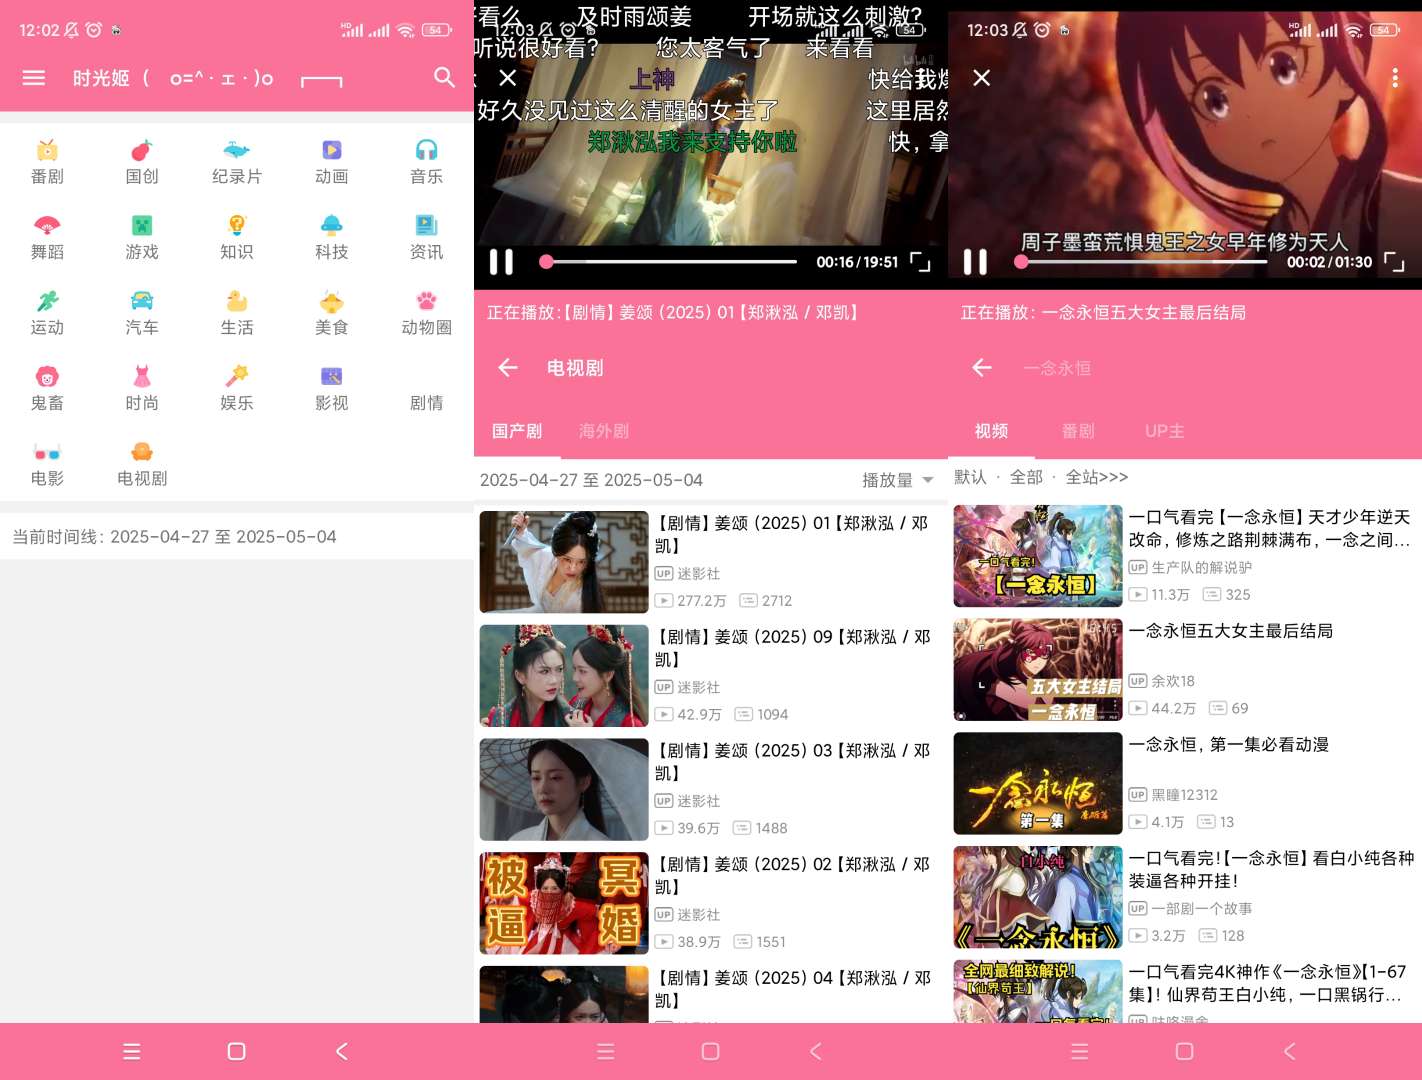The width and height of the screenshot is (1422, 1080).
Task: Pause the 姜颂 video playback
Action: click(x=501, y=262)
